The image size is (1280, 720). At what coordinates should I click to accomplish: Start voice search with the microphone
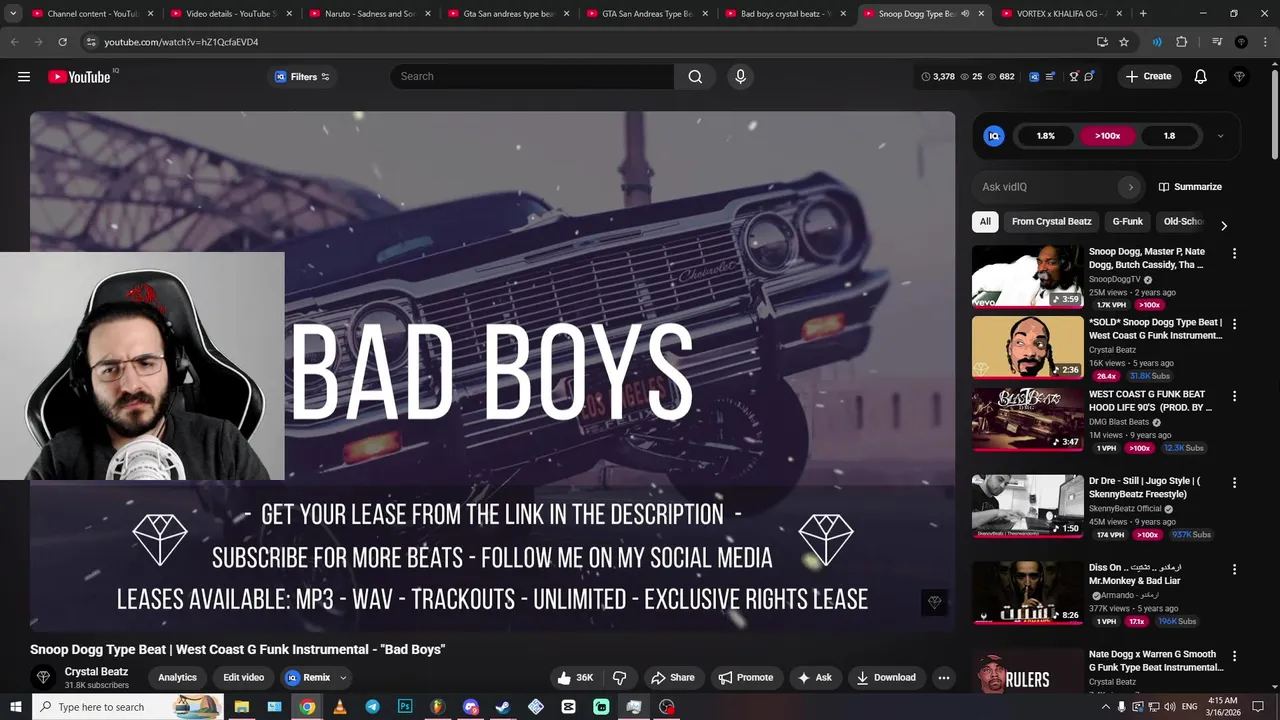[x=740, y=76]
